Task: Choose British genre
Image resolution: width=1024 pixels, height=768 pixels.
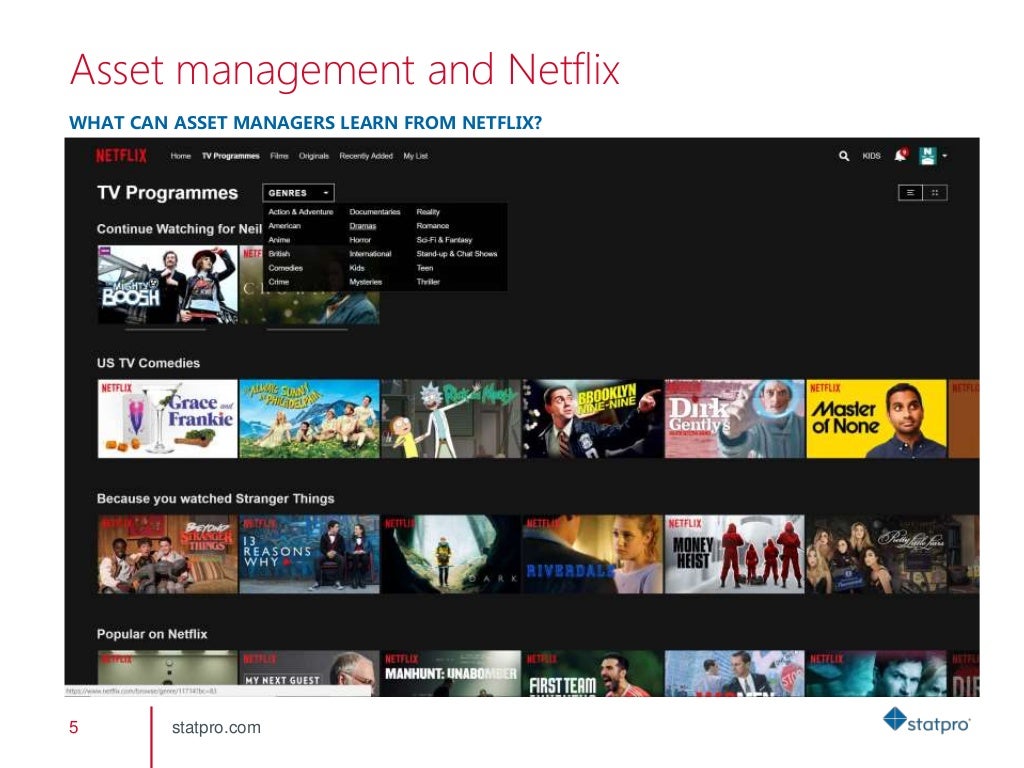Action: 279,254
